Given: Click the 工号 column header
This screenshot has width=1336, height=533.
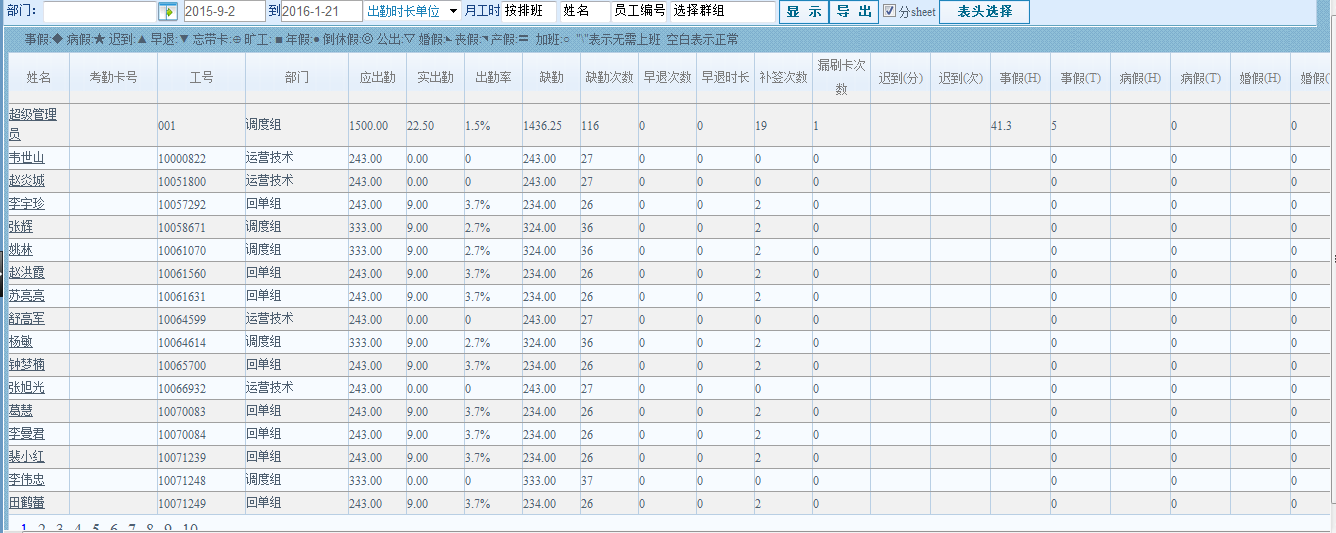Looking at the screenshot, I should point(201,77).
